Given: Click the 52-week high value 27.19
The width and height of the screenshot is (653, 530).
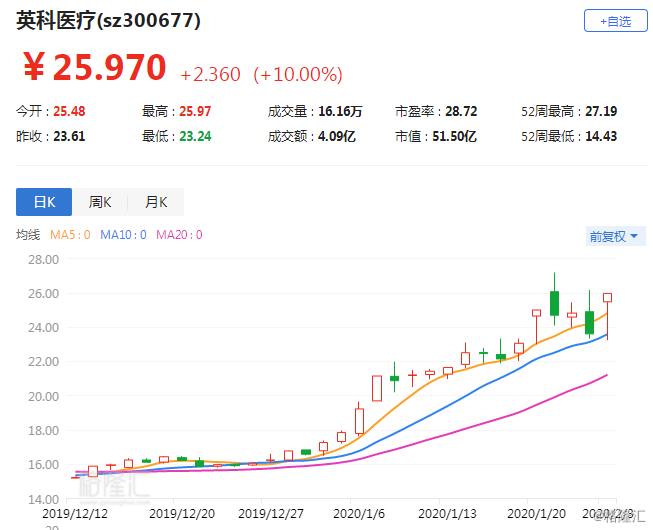Looking at the screenshot, I should pyautogui.click(x=601, y=111).
